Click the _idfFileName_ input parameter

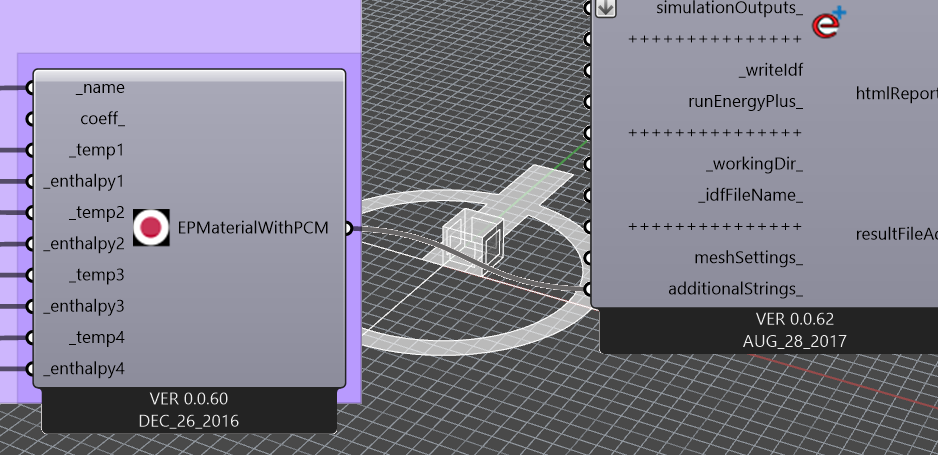click(750, 196)
